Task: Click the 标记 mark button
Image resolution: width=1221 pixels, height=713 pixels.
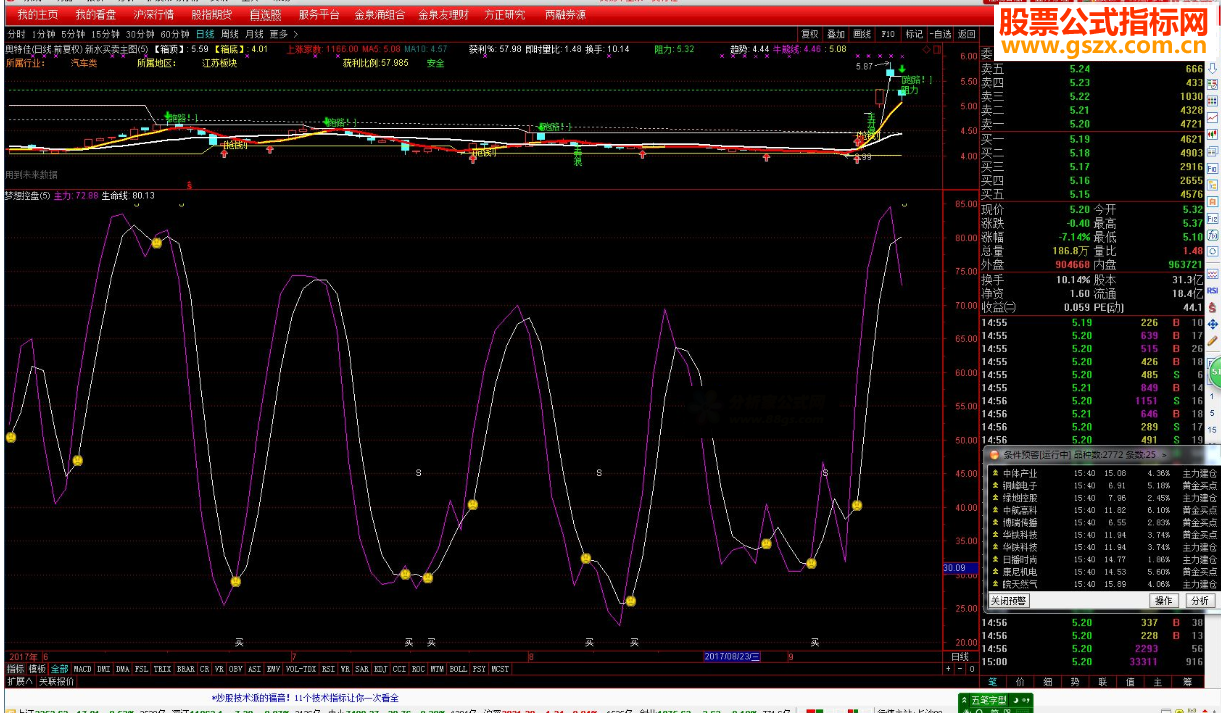Action: pyautogui.click(x=914, y=34)
